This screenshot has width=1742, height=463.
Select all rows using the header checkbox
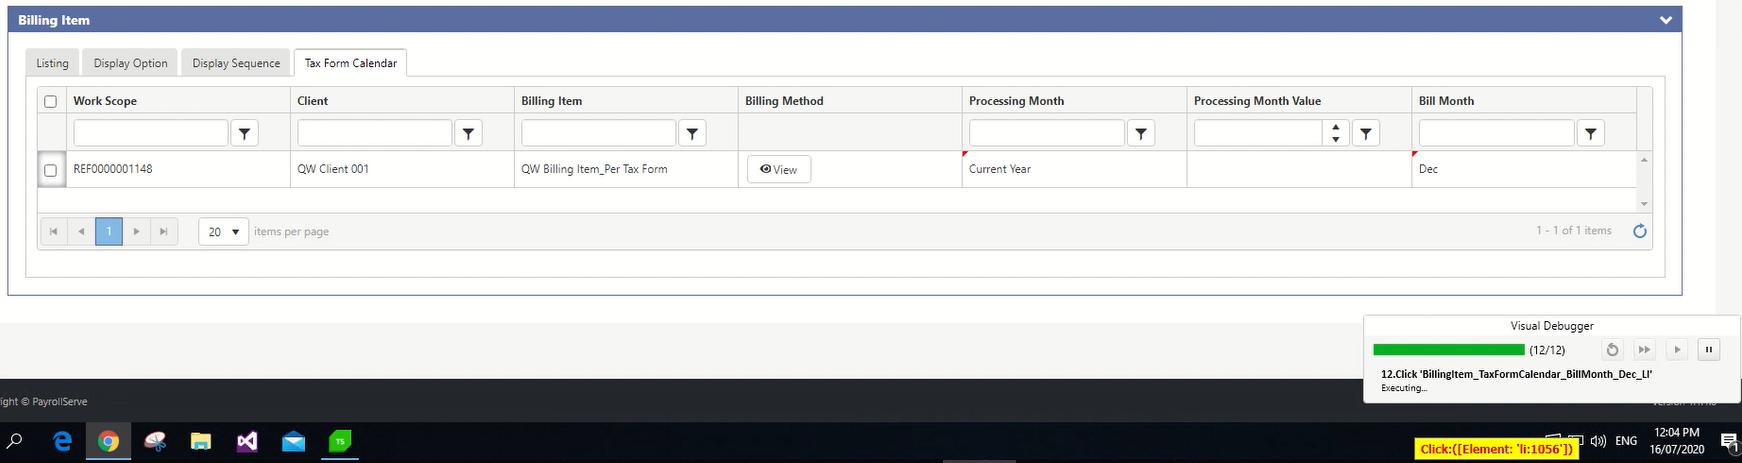(50, 101)
